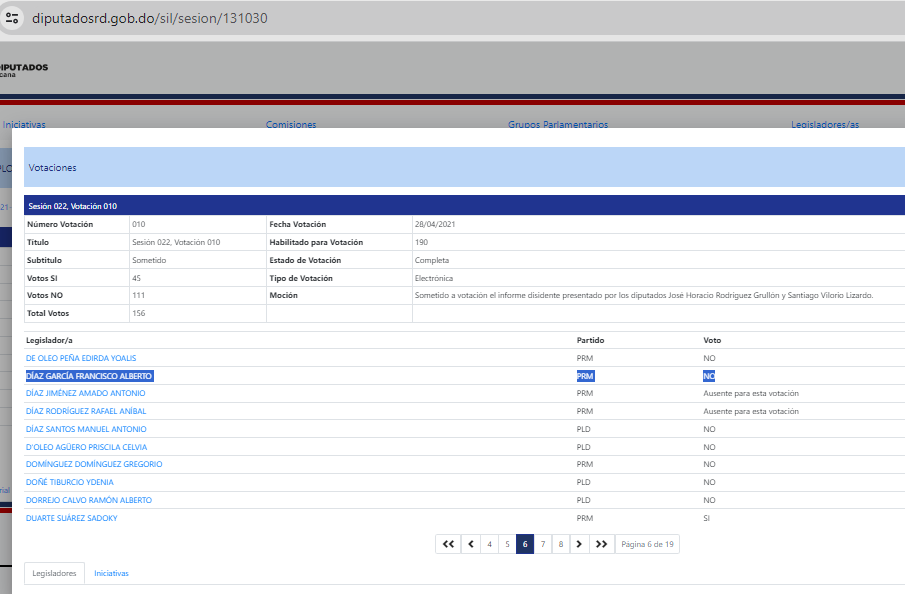Open page 7 of the pagination

(543, 544)
